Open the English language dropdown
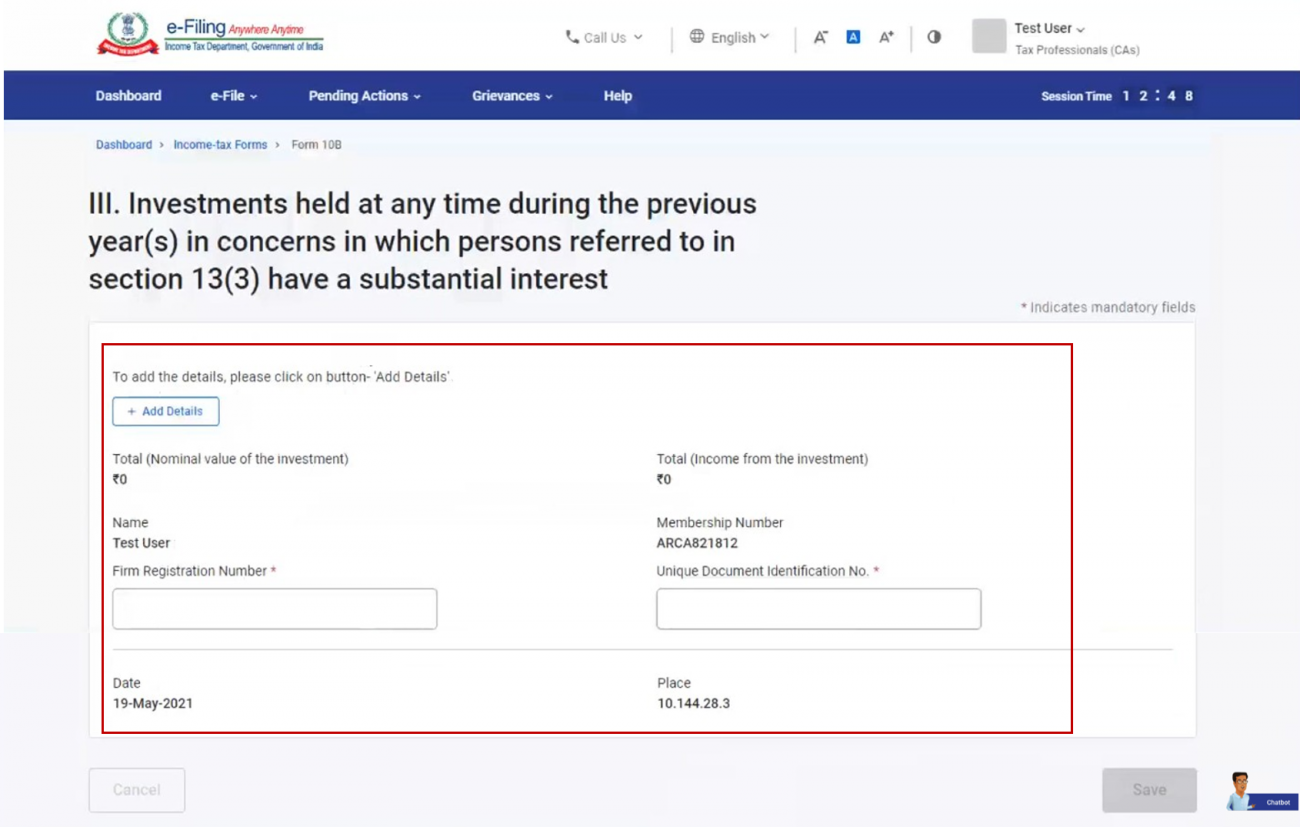 [733, 37]
